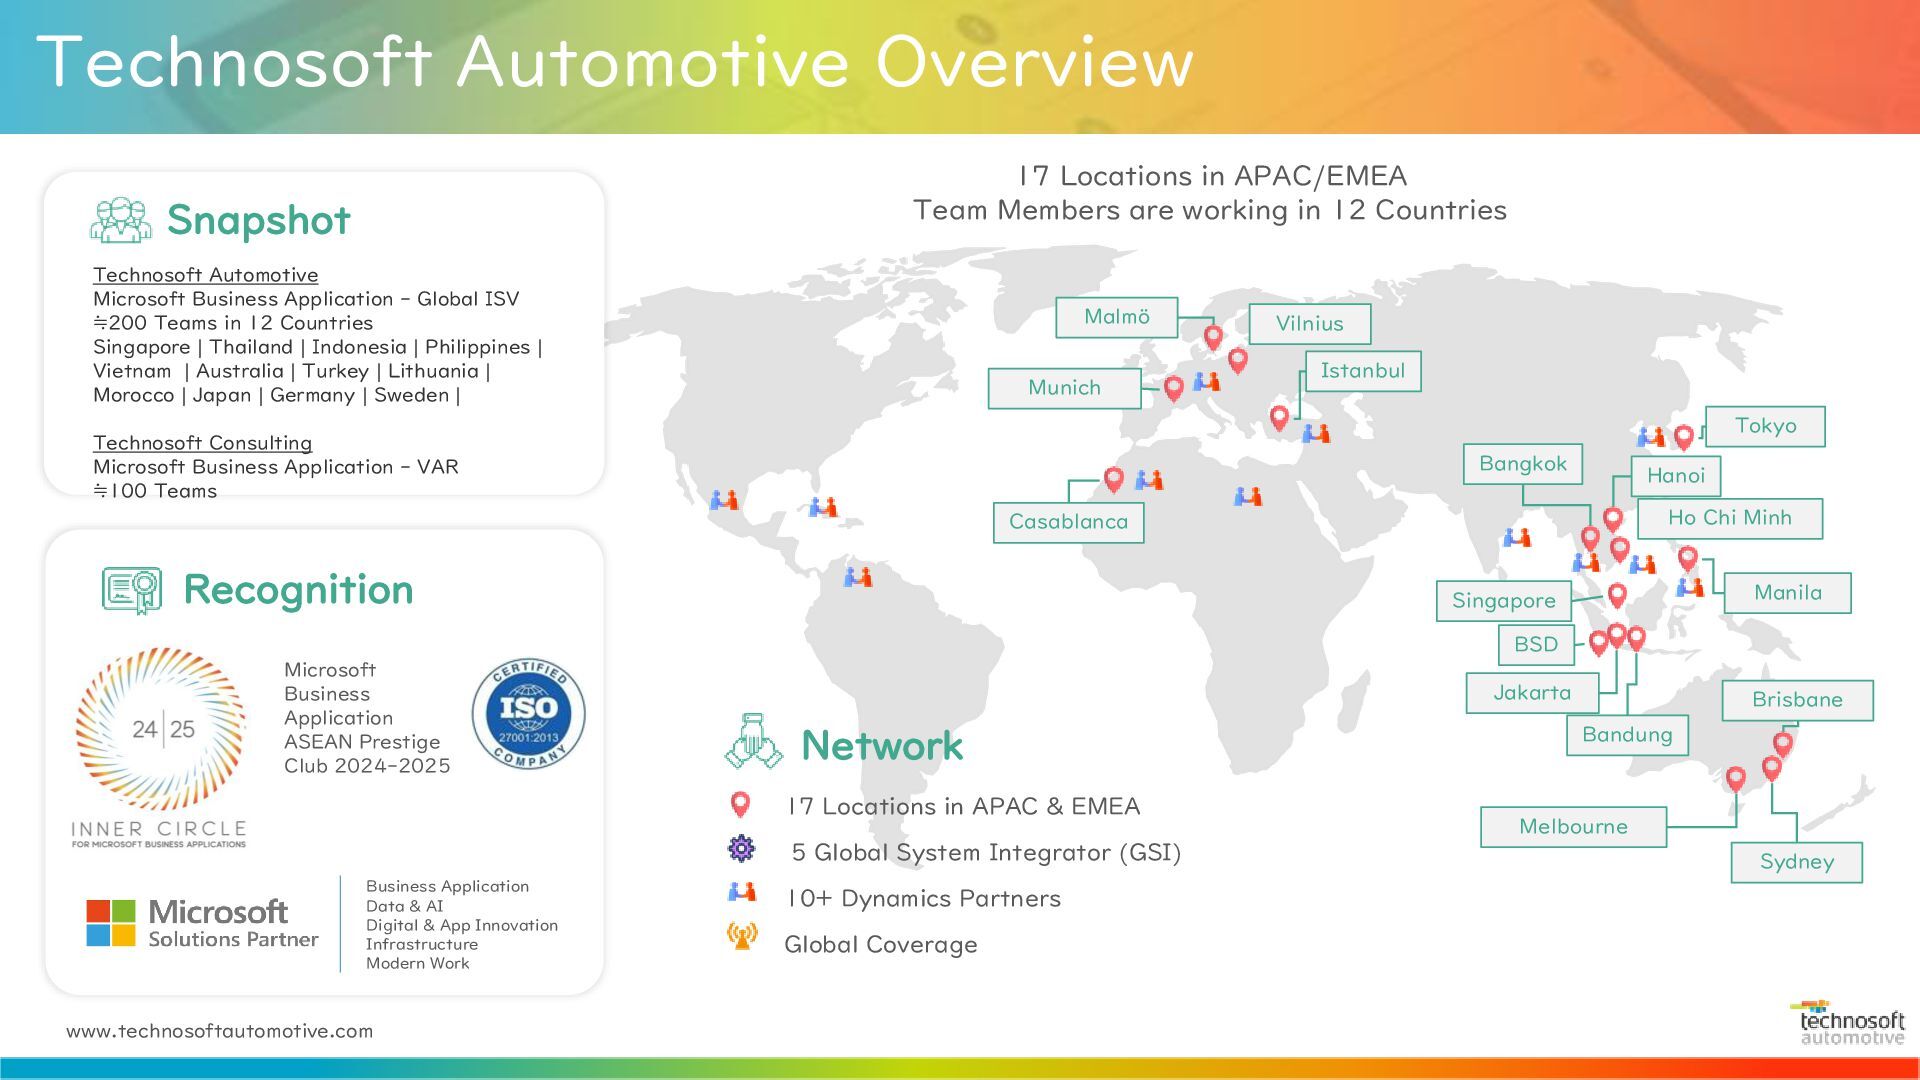Screen dimensions: 1920x1080
Task: Click 'Team Members are working in 12 Countries'
Action: [x=1209, y=210]
